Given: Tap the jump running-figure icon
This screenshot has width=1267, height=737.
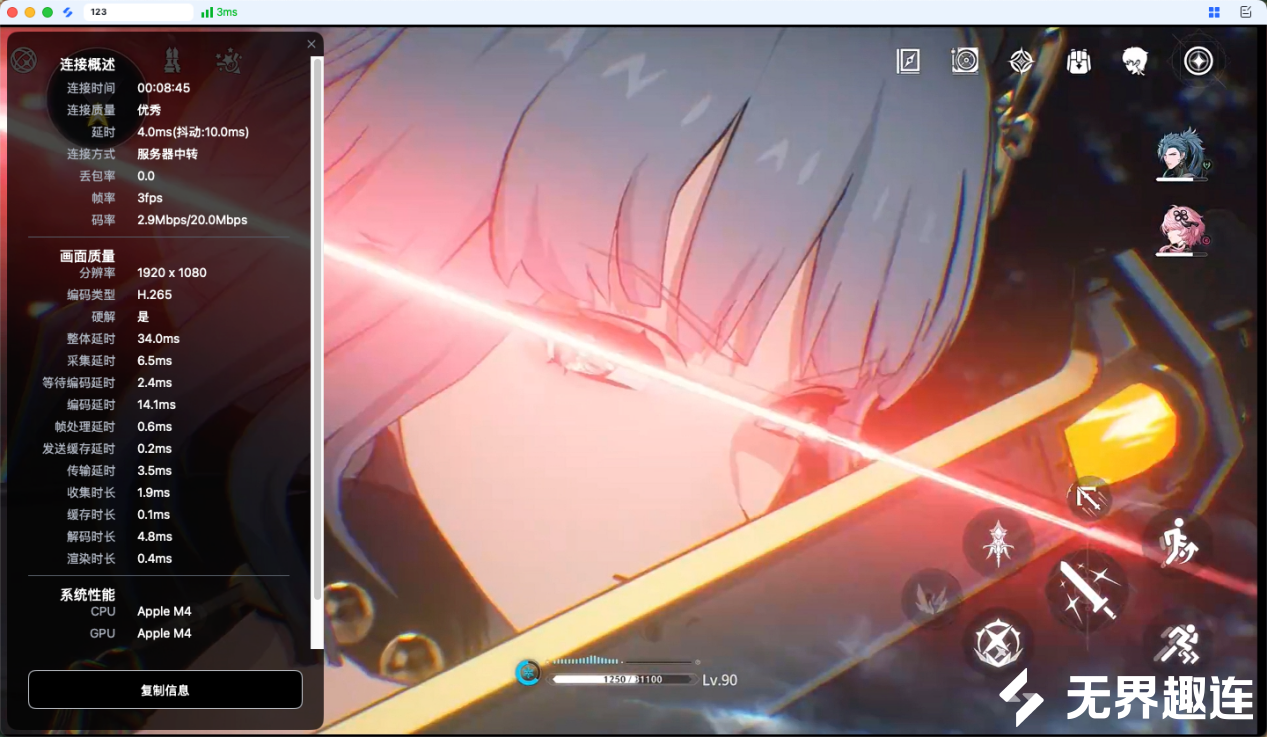Looking at the screenshot, I should pos(1177,543).
